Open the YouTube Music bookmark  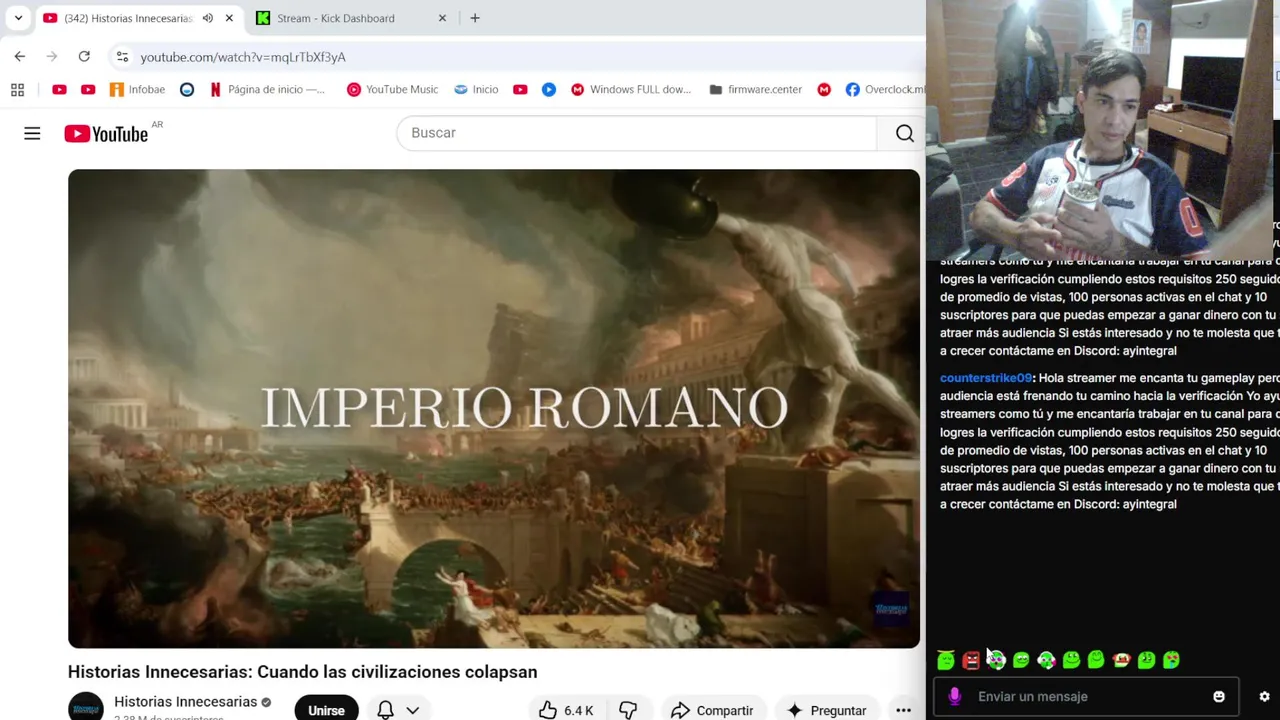coord(392,90)
